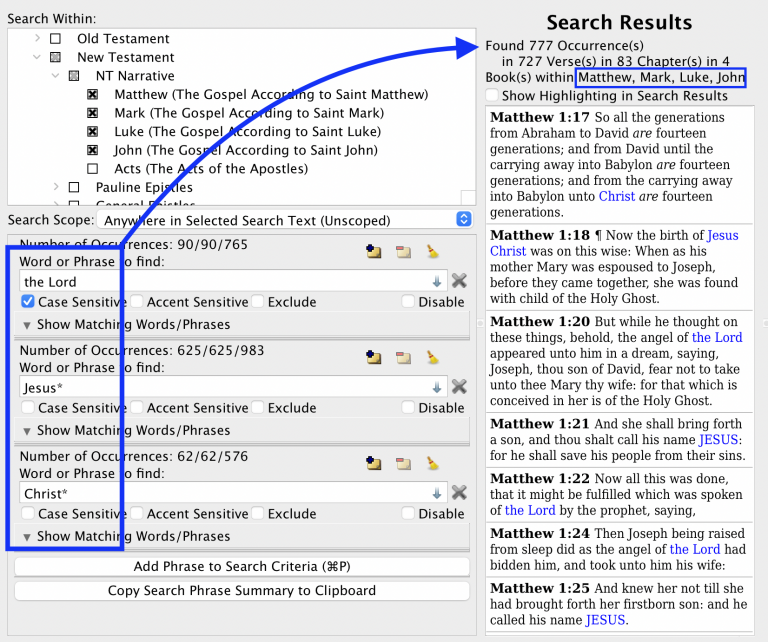
Task: Toggle the New Testament checkbox
Action: pos(55,57)
